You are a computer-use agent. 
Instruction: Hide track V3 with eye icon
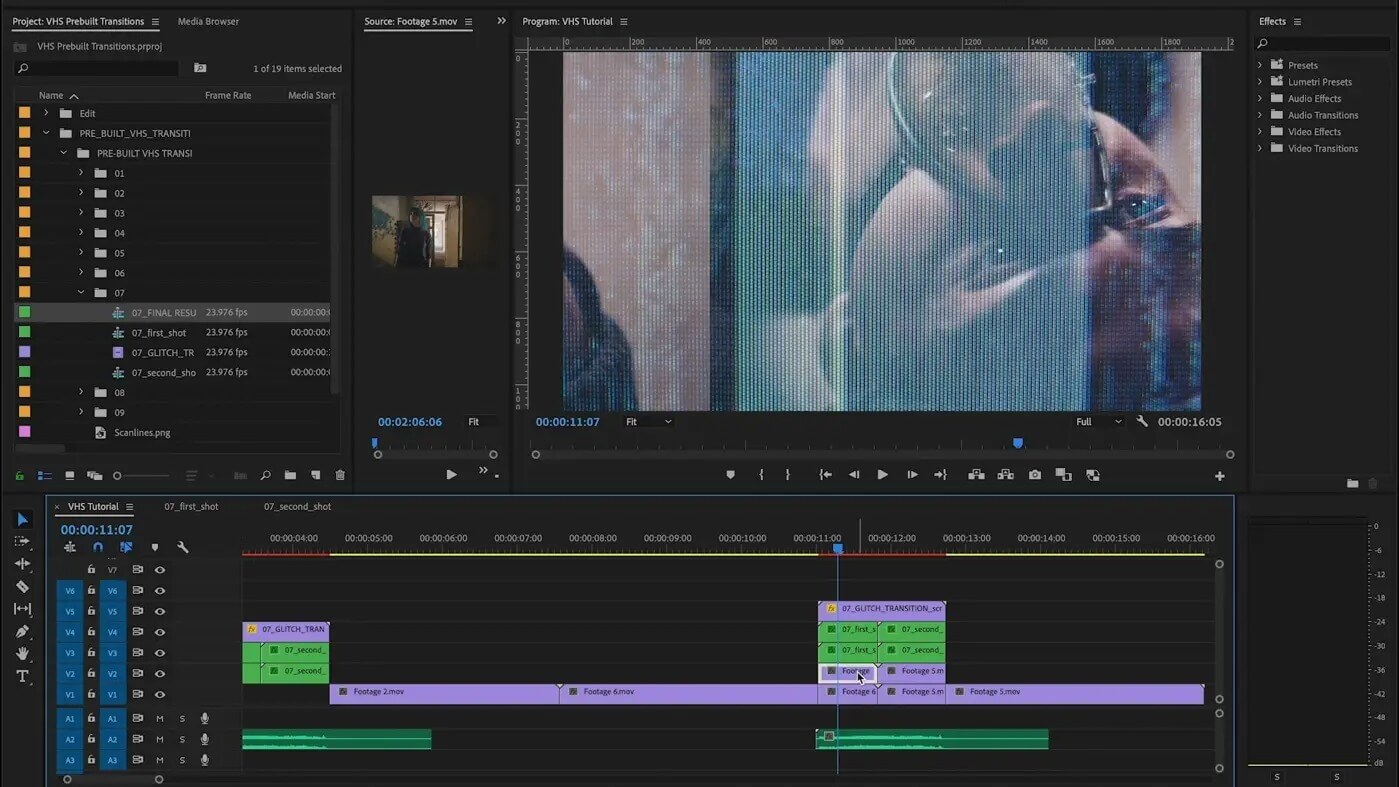(x=160, y=653)
